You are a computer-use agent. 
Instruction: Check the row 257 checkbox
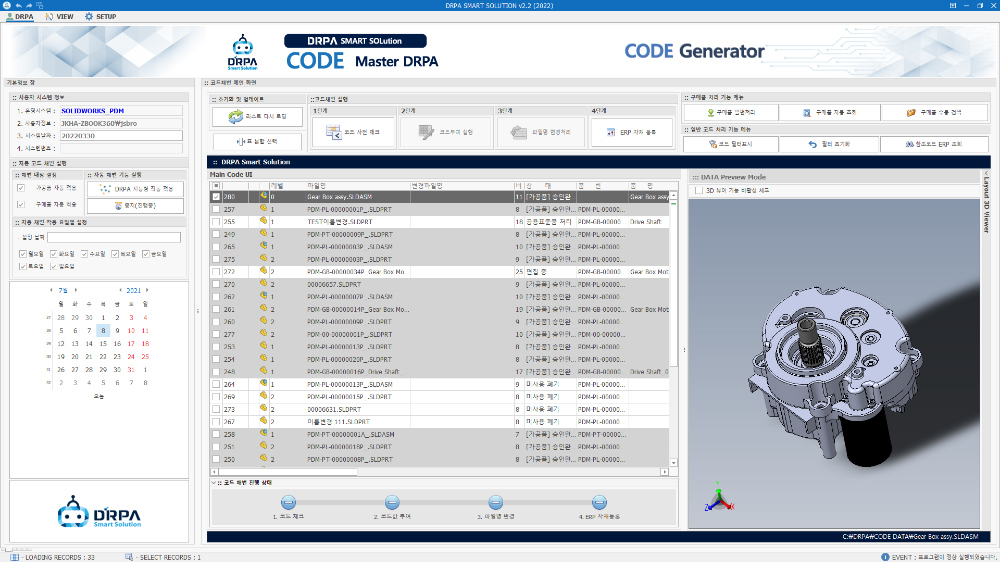(216, 209)
